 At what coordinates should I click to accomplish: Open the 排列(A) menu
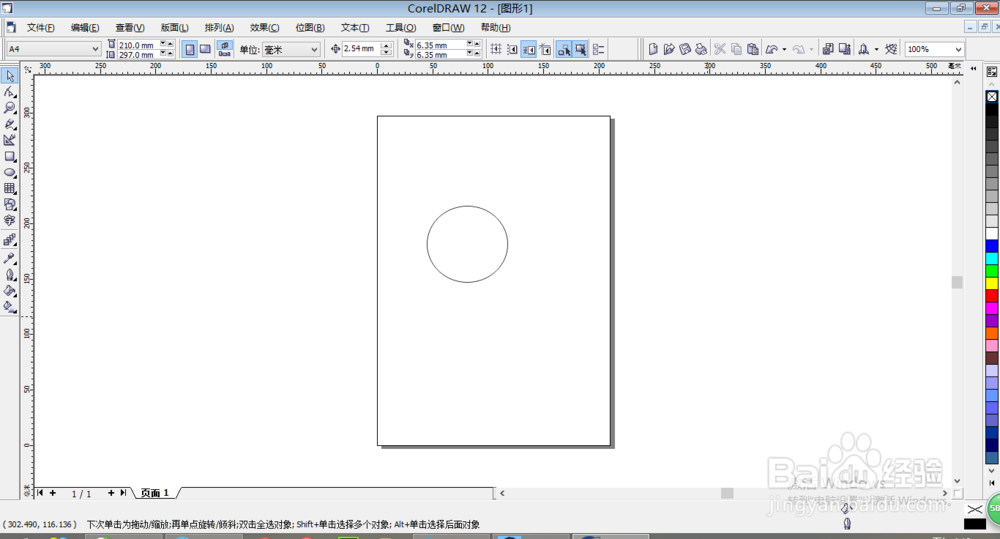click(219, 27)
